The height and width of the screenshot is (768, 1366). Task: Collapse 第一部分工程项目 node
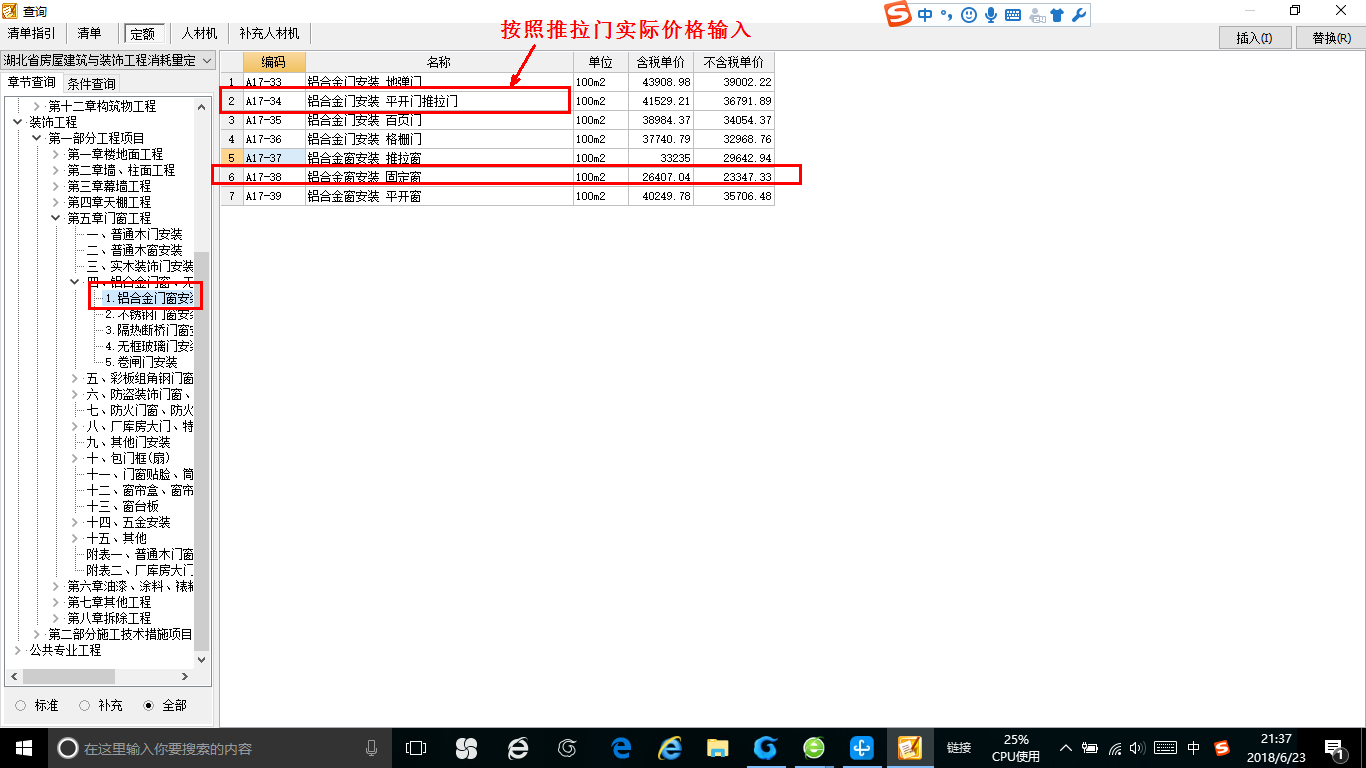point(37,138)
